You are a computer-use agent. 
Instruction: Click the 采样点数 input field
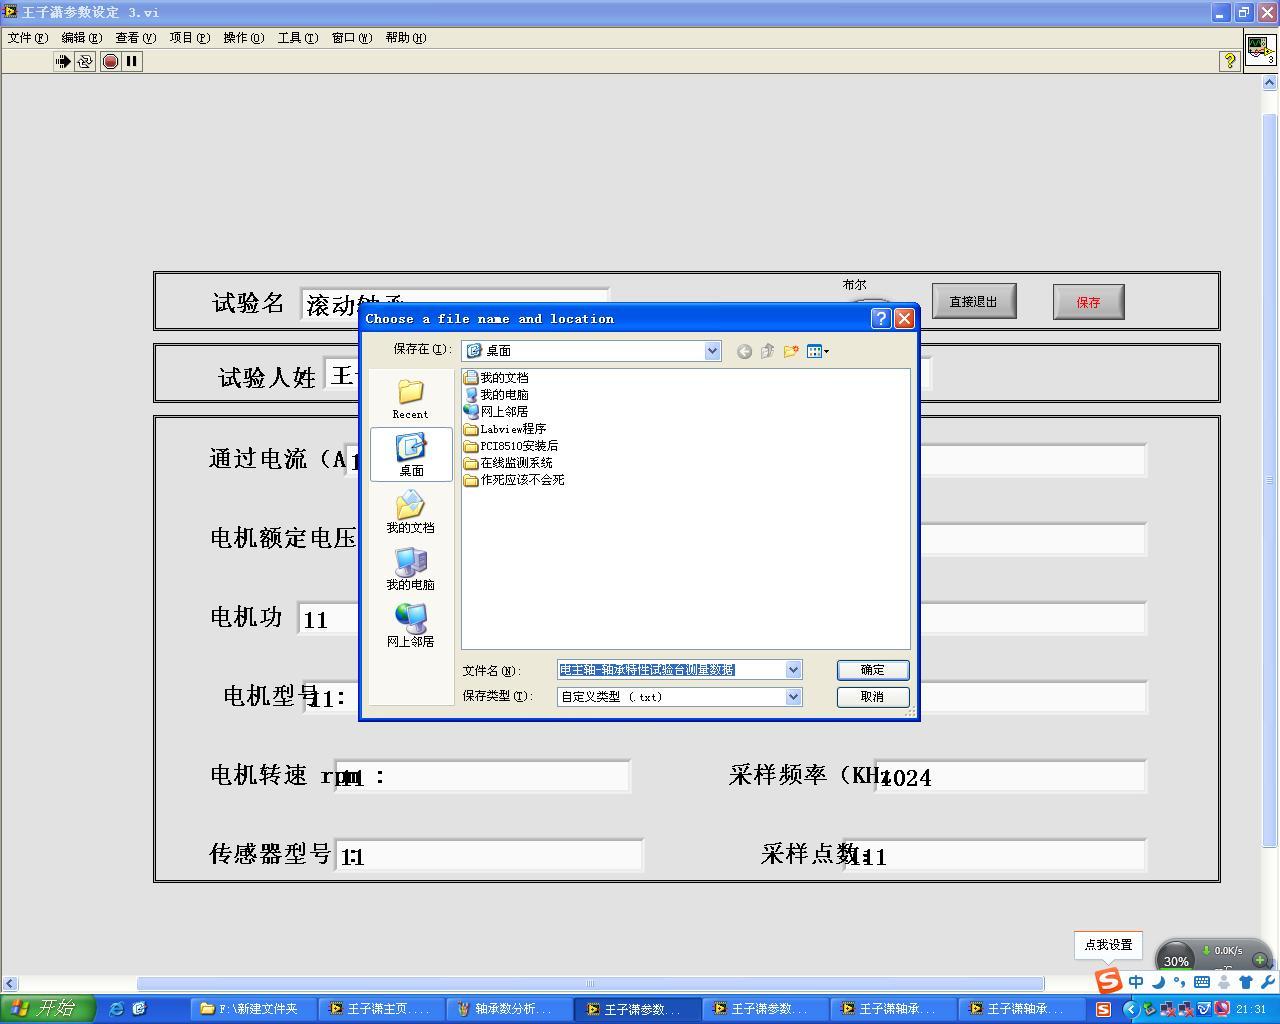tap(994, 855)
